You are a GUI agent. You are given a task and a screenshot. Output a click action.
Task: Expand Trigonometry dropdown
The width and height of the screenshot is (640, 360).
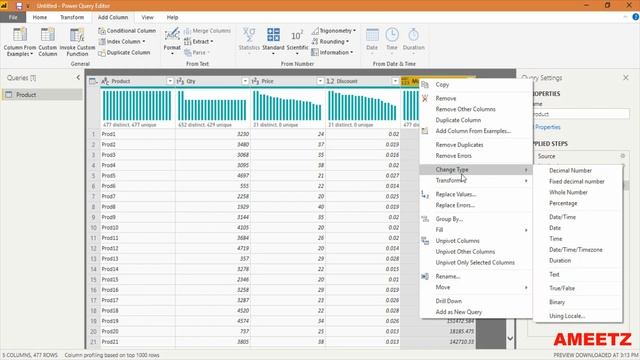point(354,31)
